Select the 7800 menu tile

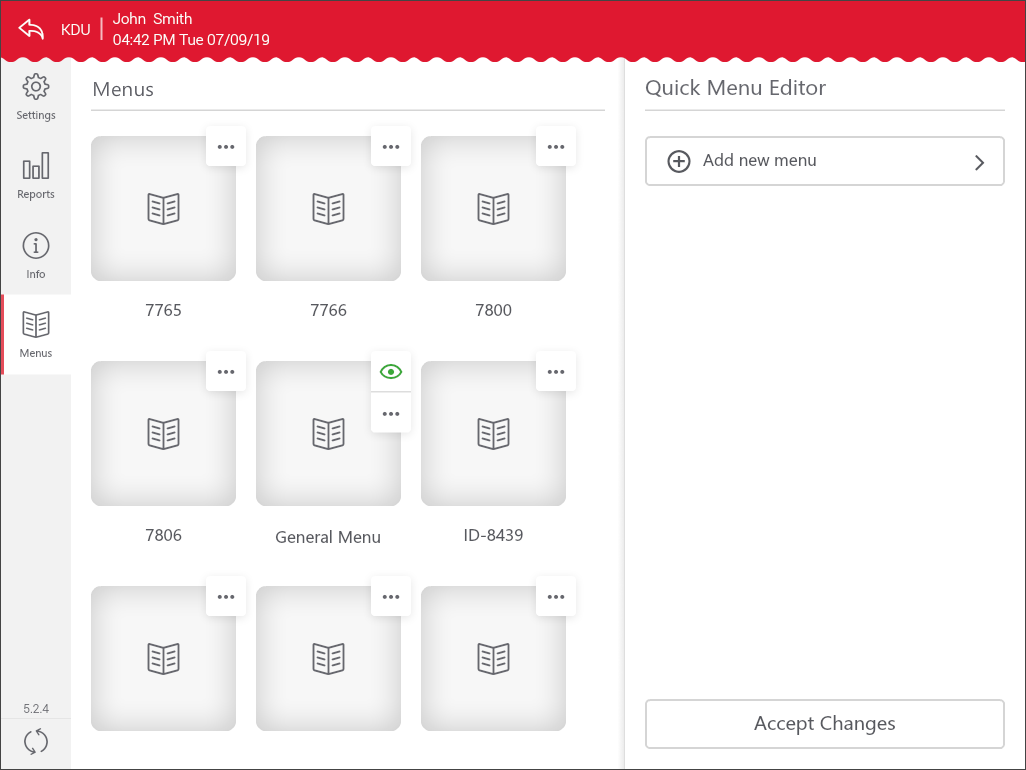click(493, 209)
